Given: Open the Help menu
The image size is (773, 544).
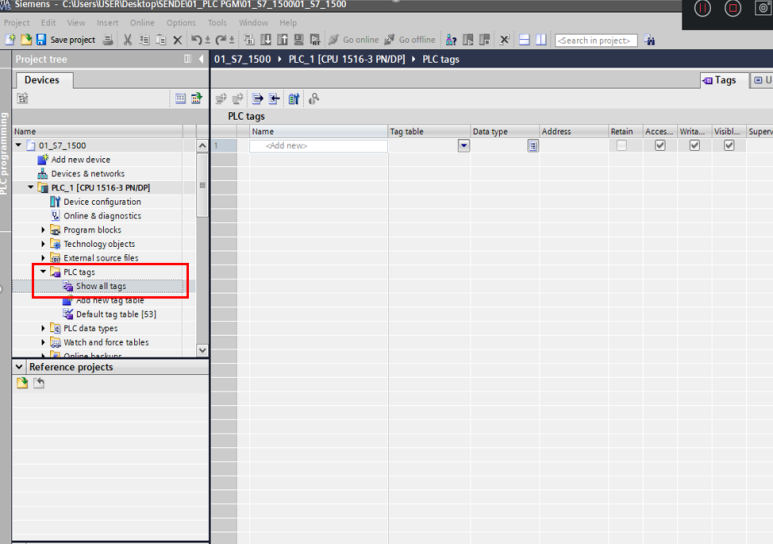Looking at the screenshot, I should click(288, 23).
